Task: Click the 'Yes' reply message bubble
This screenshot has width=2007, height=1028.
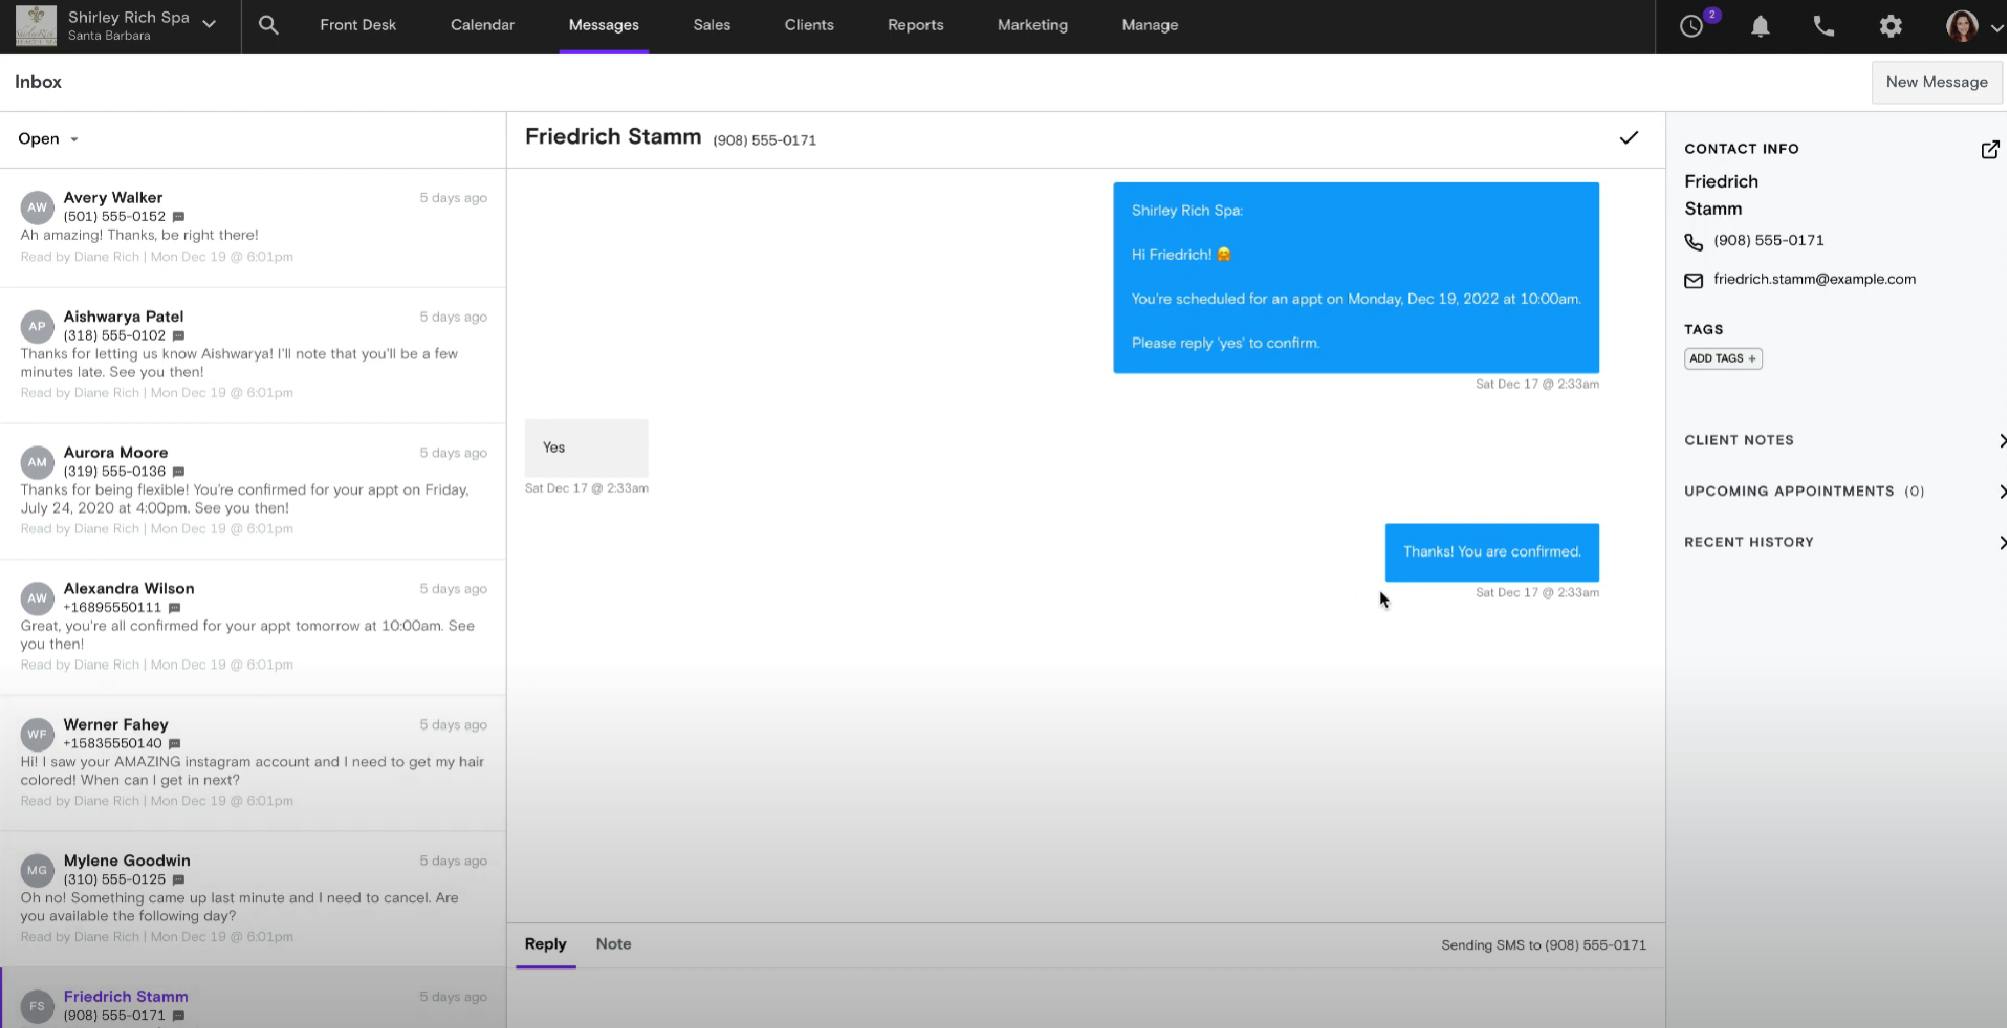Action: 587,448
